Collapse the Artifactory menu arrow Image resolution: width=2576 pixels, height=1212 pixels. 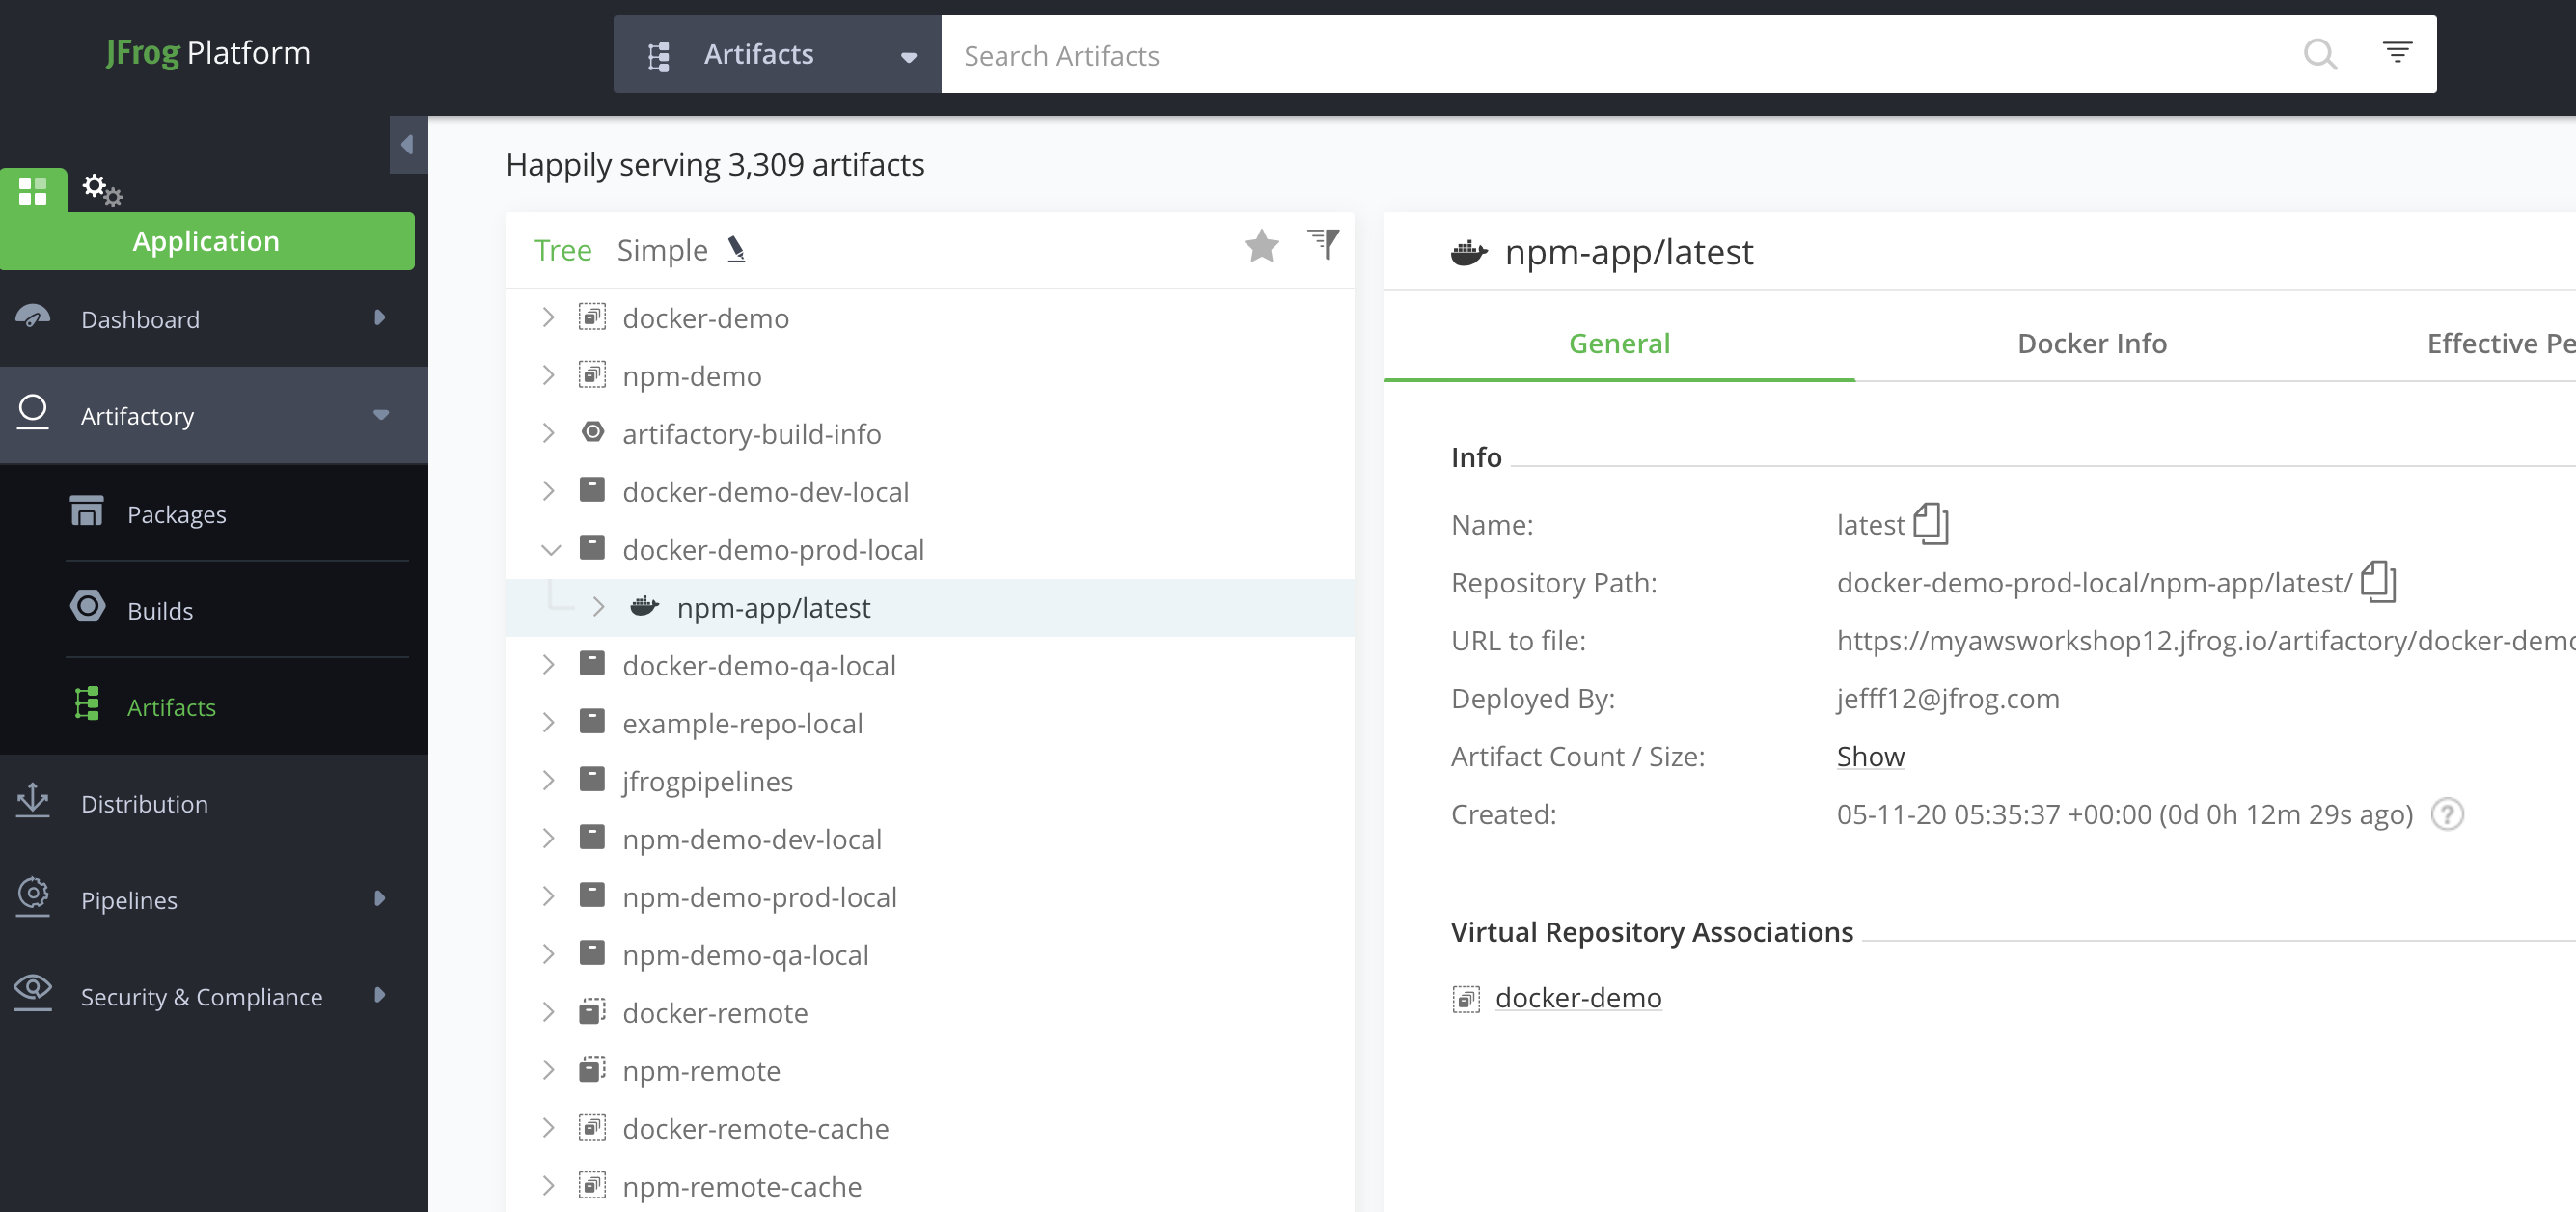[x=381, y=415]
